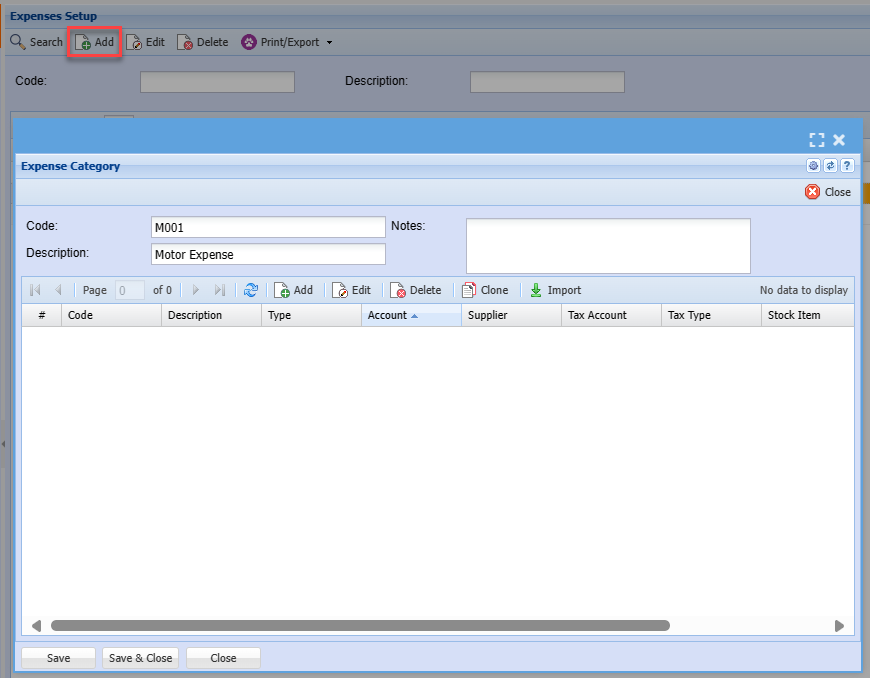Screen dimensions: 870x678
Task: Click the Supplier column header
Action: tap(510, 315)
